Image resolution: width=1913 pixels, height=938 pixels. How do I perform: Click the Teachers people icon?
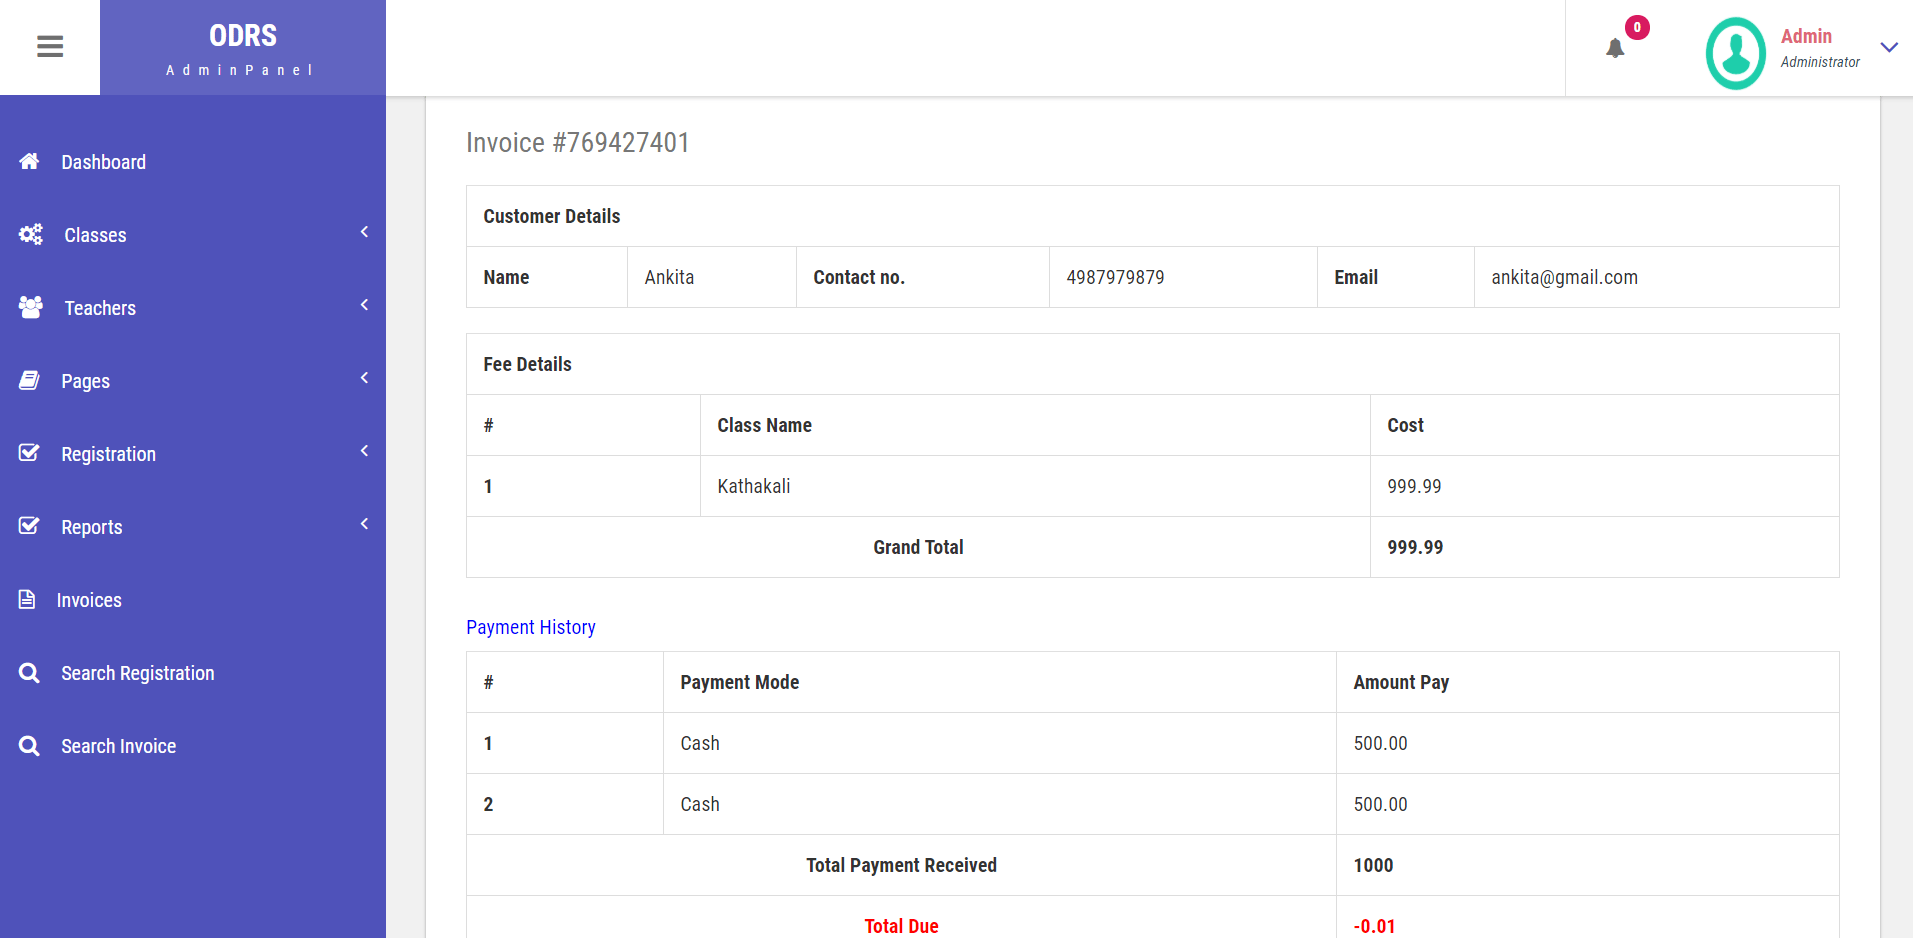tap(30, 307)
